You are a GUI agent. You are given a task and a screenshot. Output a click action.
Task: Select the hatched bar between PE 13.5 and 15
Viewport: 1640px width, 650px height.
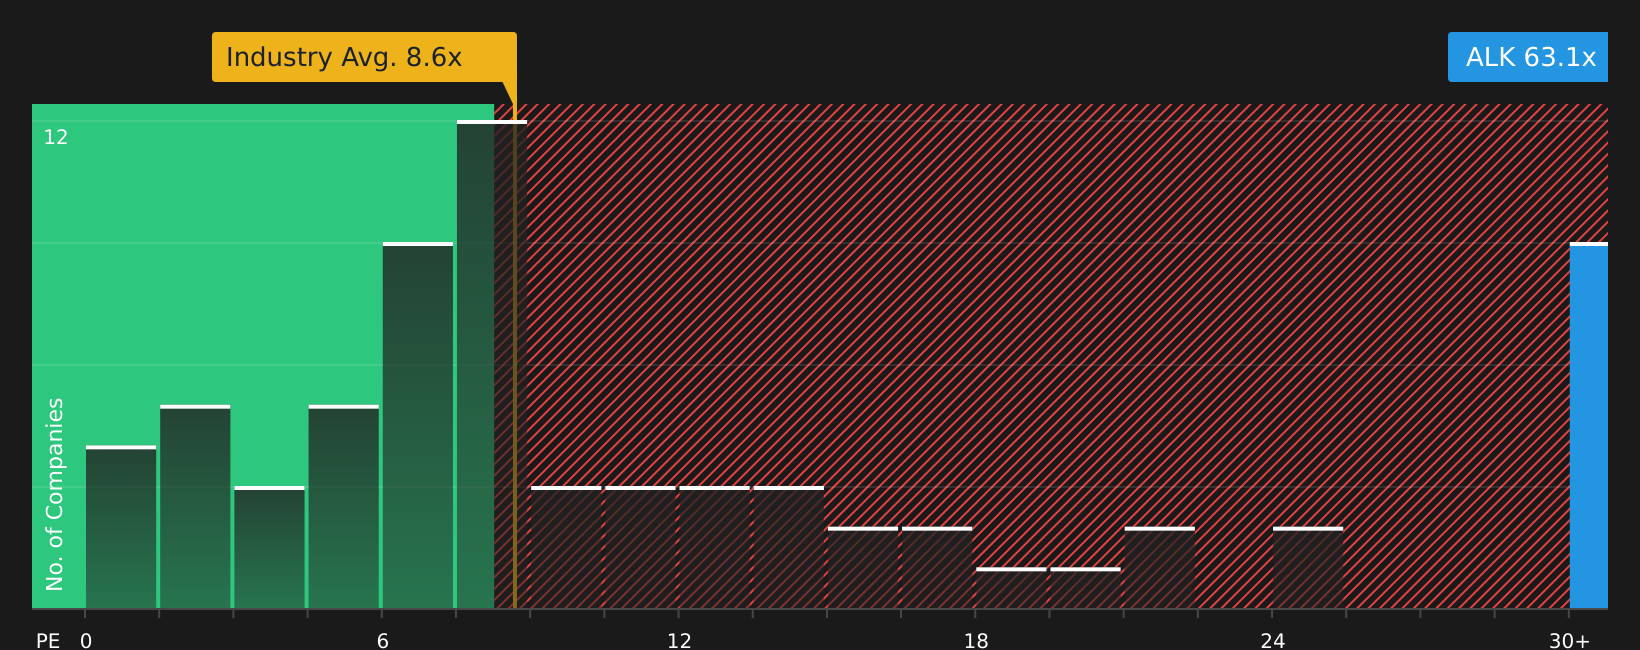(789, 548)
